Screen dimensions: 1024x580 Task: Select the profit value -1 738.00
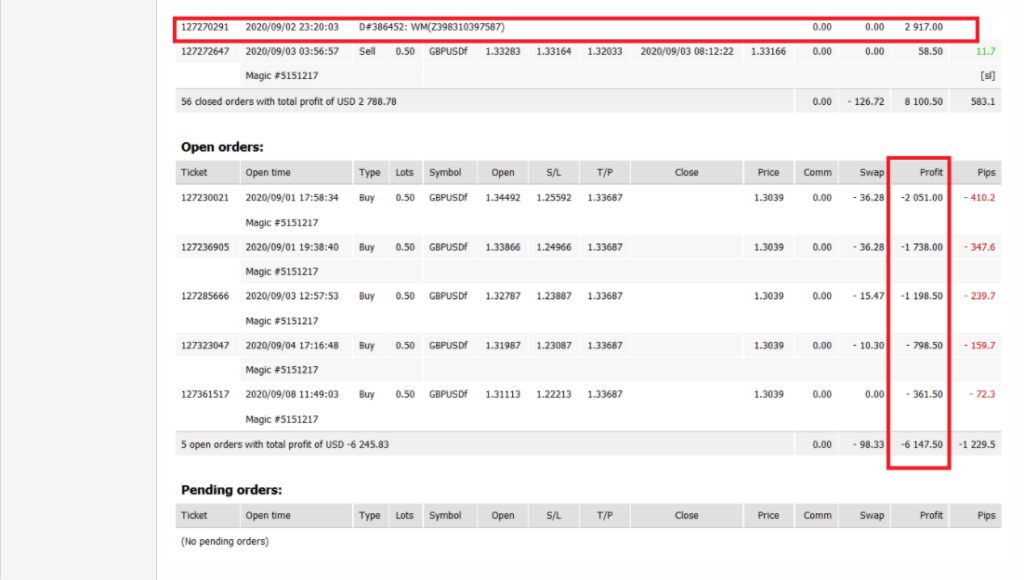pyautogui.click(x=921, y=248)
